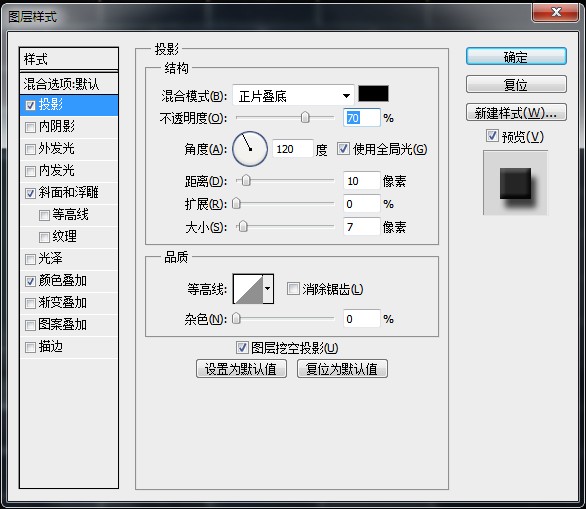Select the 样式 header in list
The height and width of the screenshot is (509, 586).
[x=69, y=59]
